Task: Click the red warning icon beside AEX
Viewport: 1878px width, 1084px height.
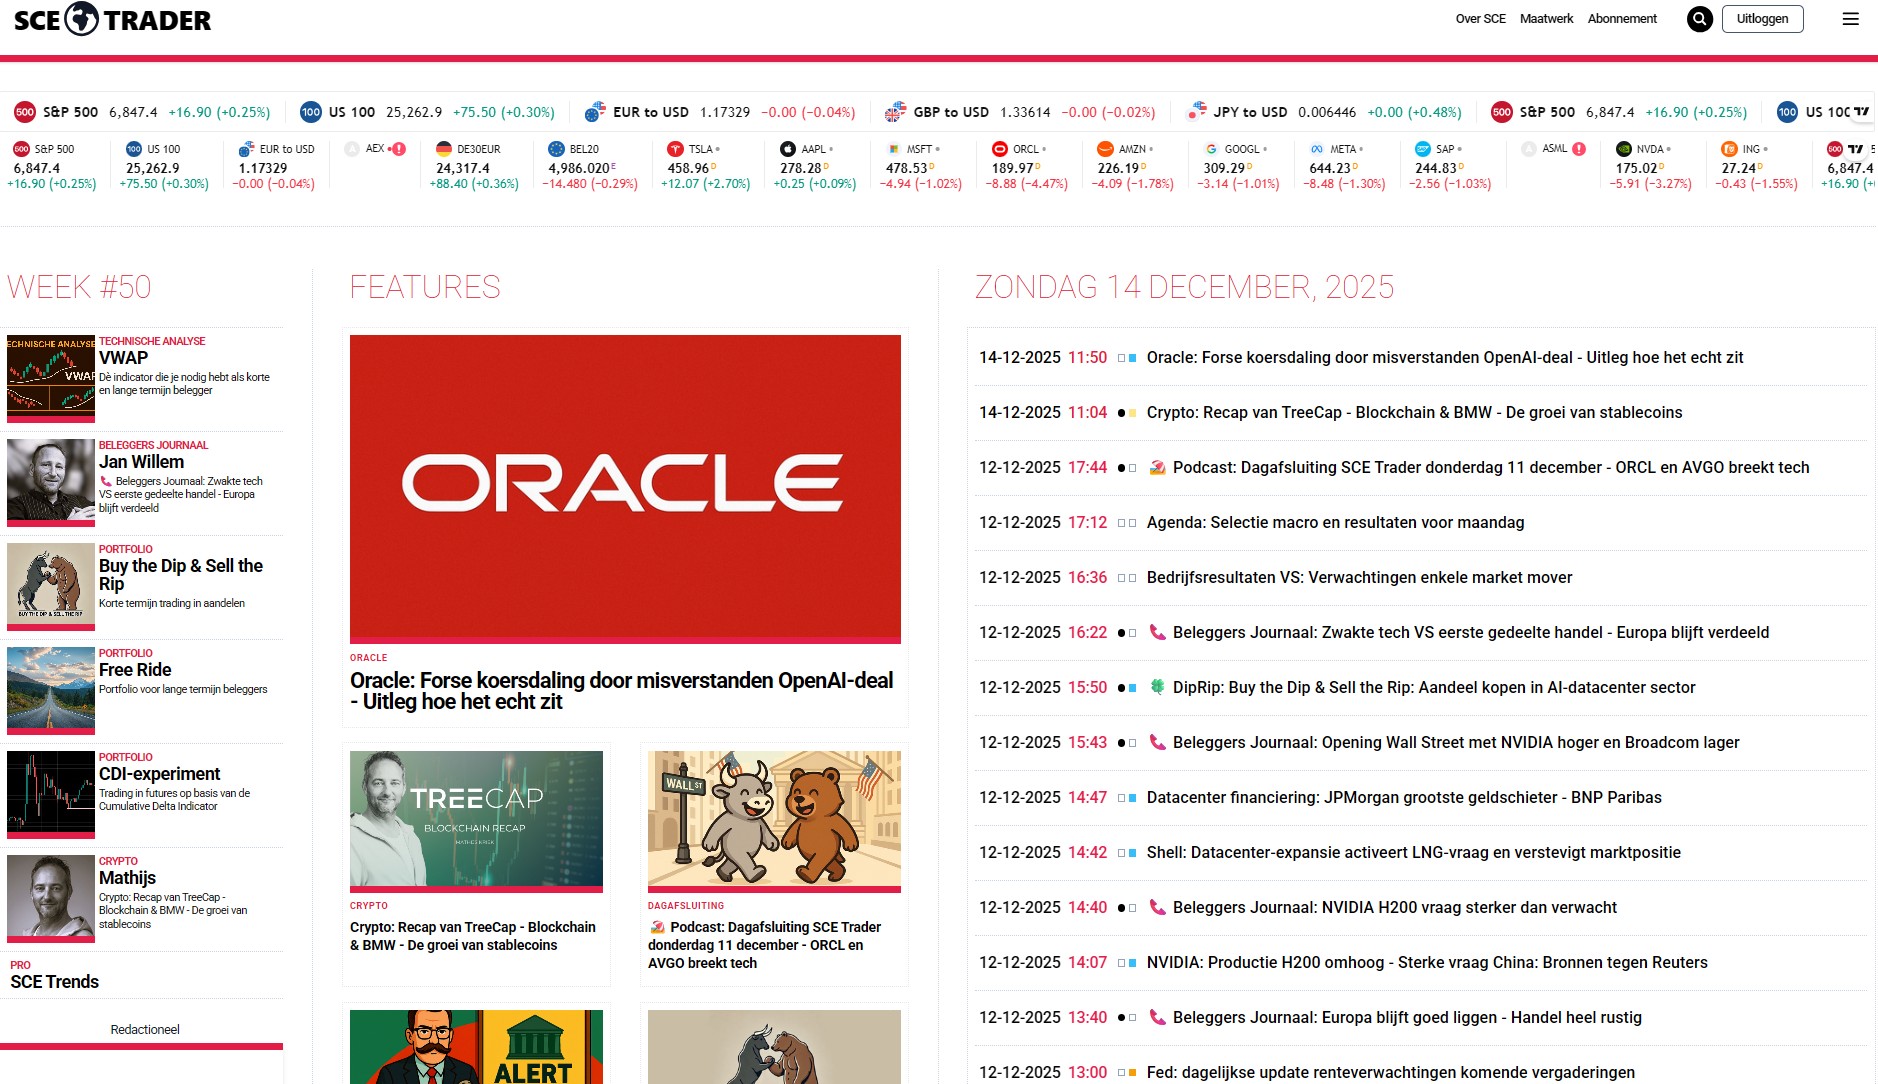Action: 399,149
